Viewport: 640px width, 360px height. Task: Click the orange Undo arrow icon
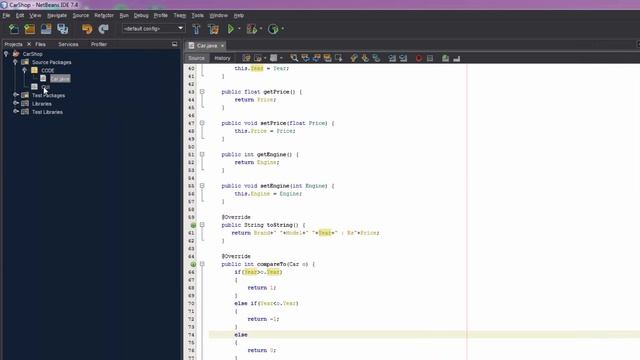tap(87, 29)
